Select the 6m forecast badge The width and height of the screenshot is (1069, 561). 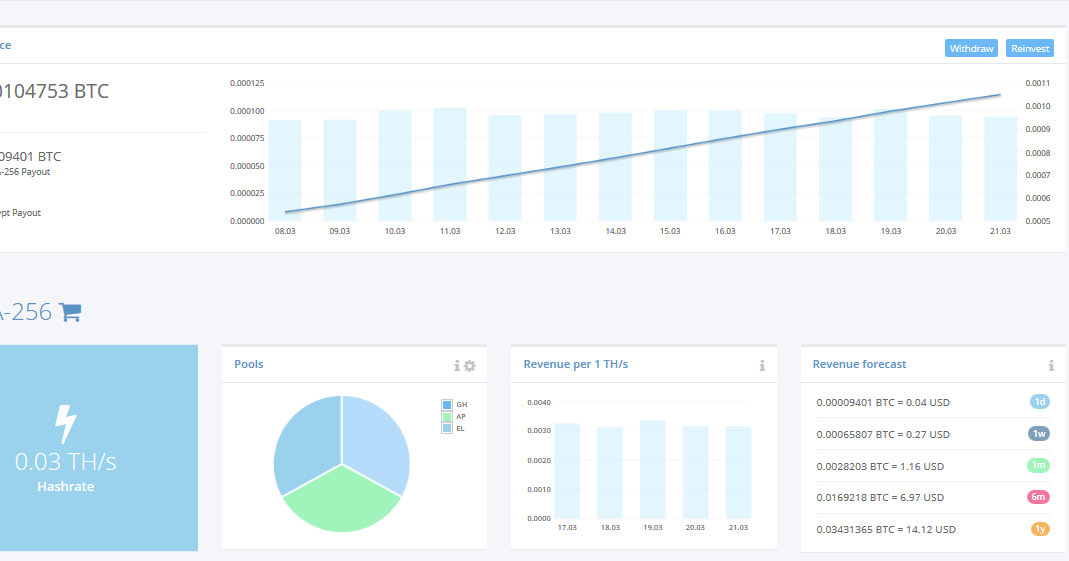pyautogui.click(x=1038, y=497)
